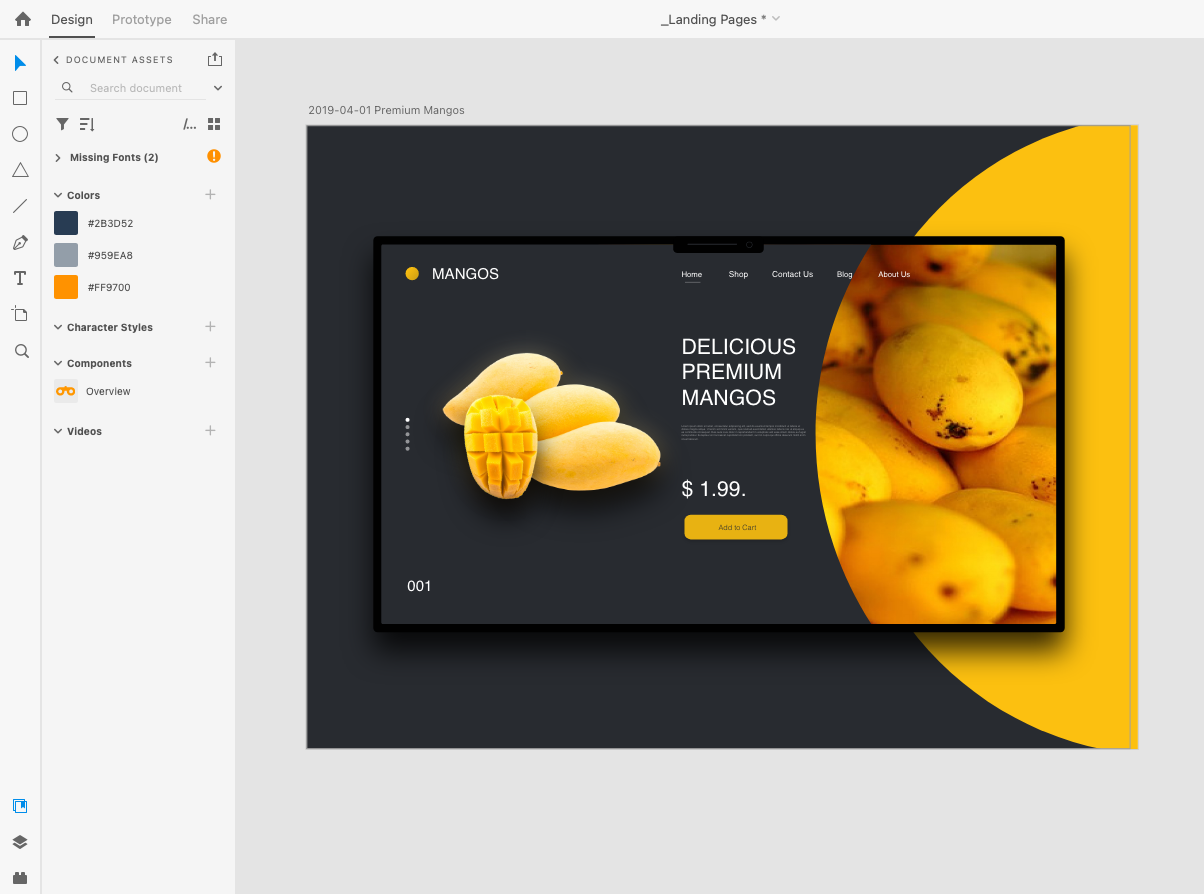The image size is (1204, 894).
Task: Select the Line tool
Action: point(19,205)
